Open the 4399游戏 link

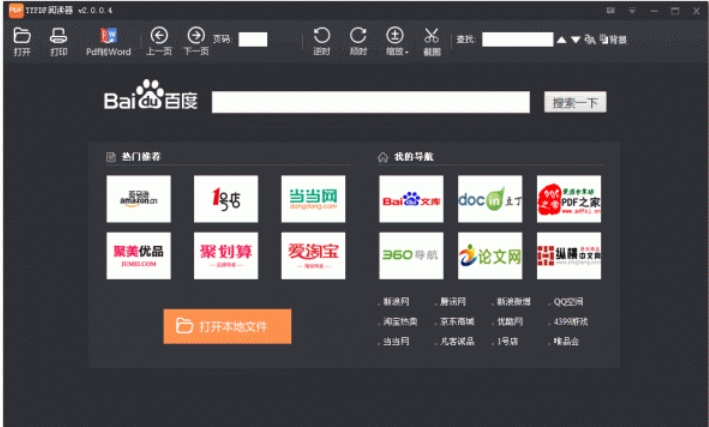click(x=571, y=322)
